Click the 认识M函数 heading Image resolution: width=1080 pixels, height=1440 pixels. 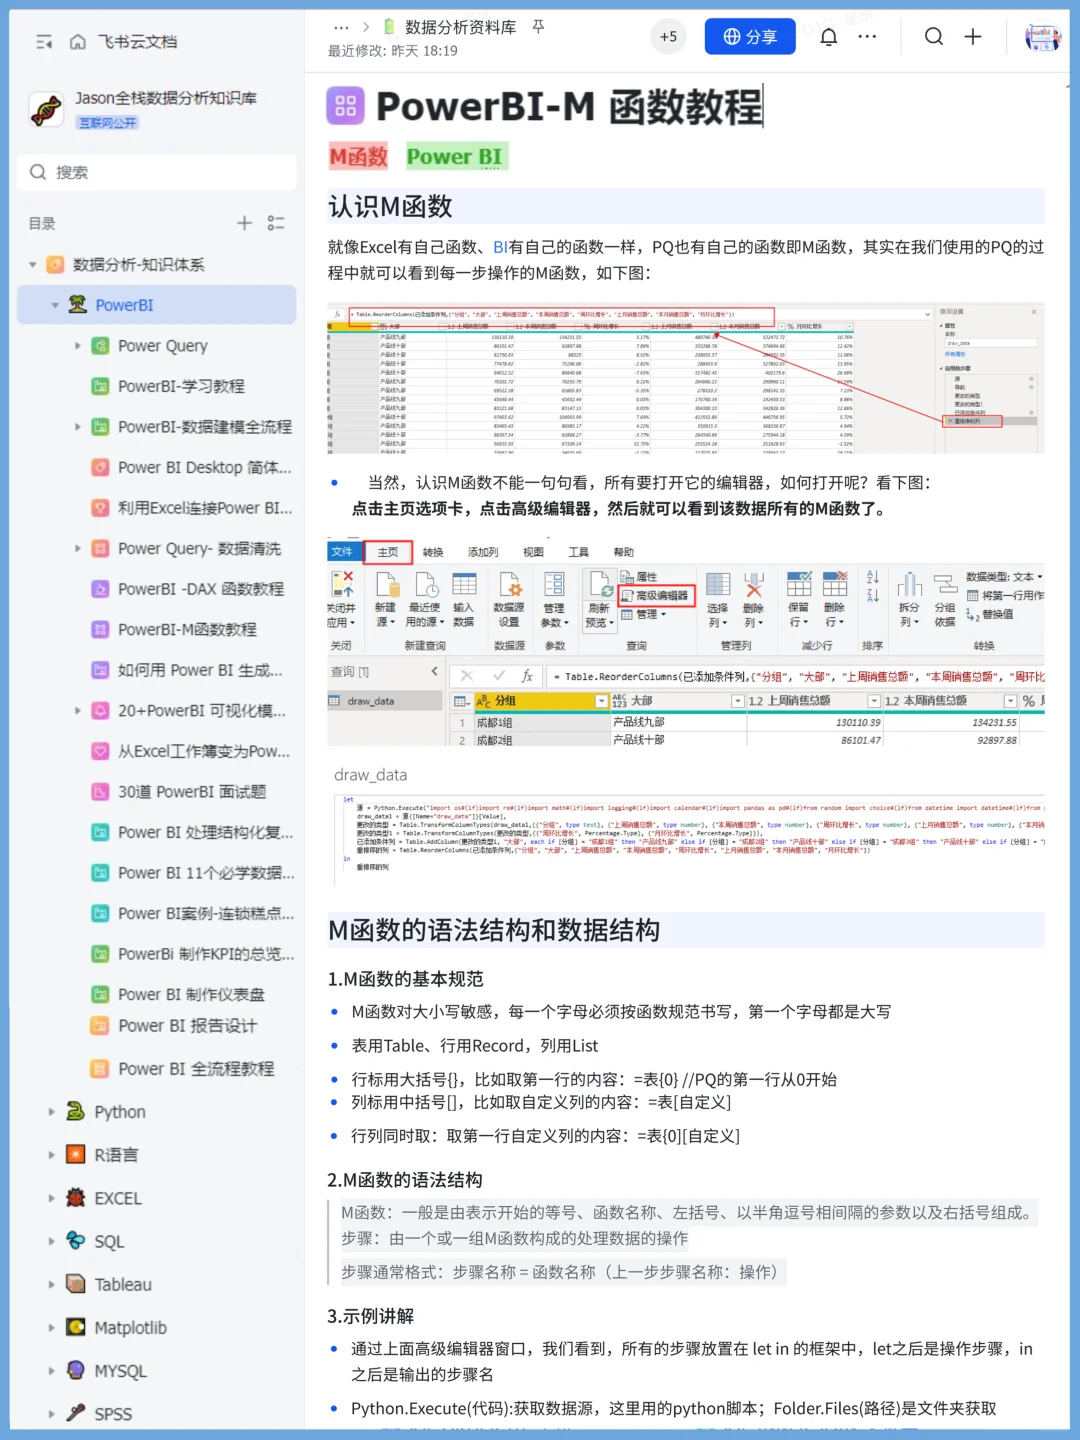390,207
